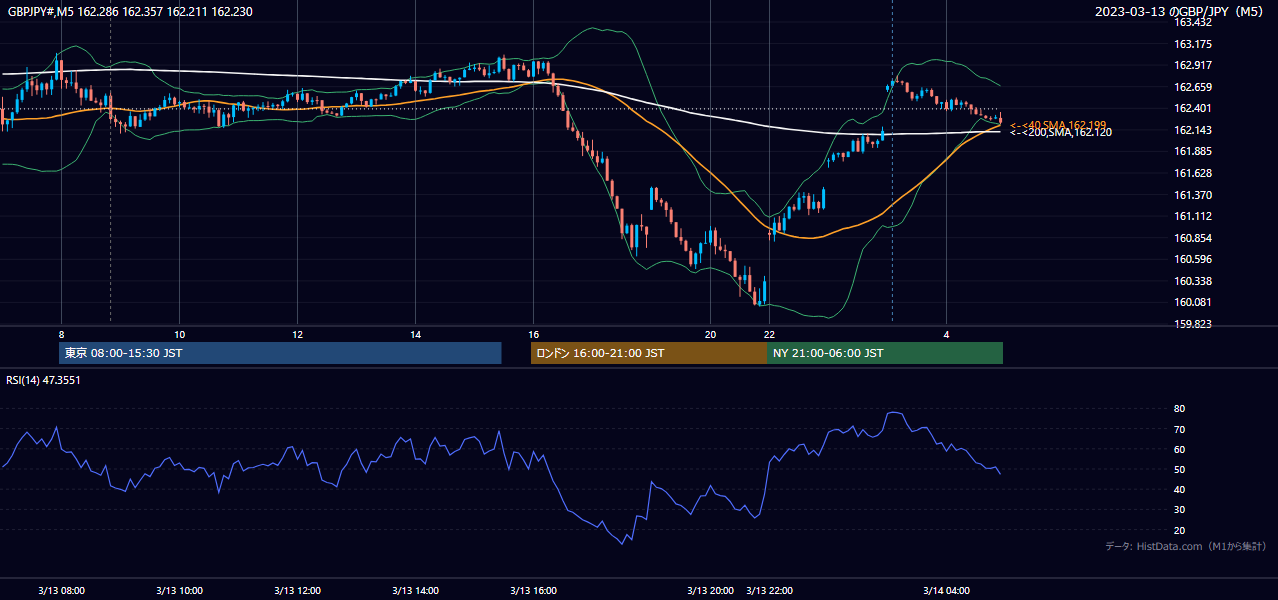Click the 3/13 16:00 date label
This screenshot has height=600, width=1278.
click(533, 590)
